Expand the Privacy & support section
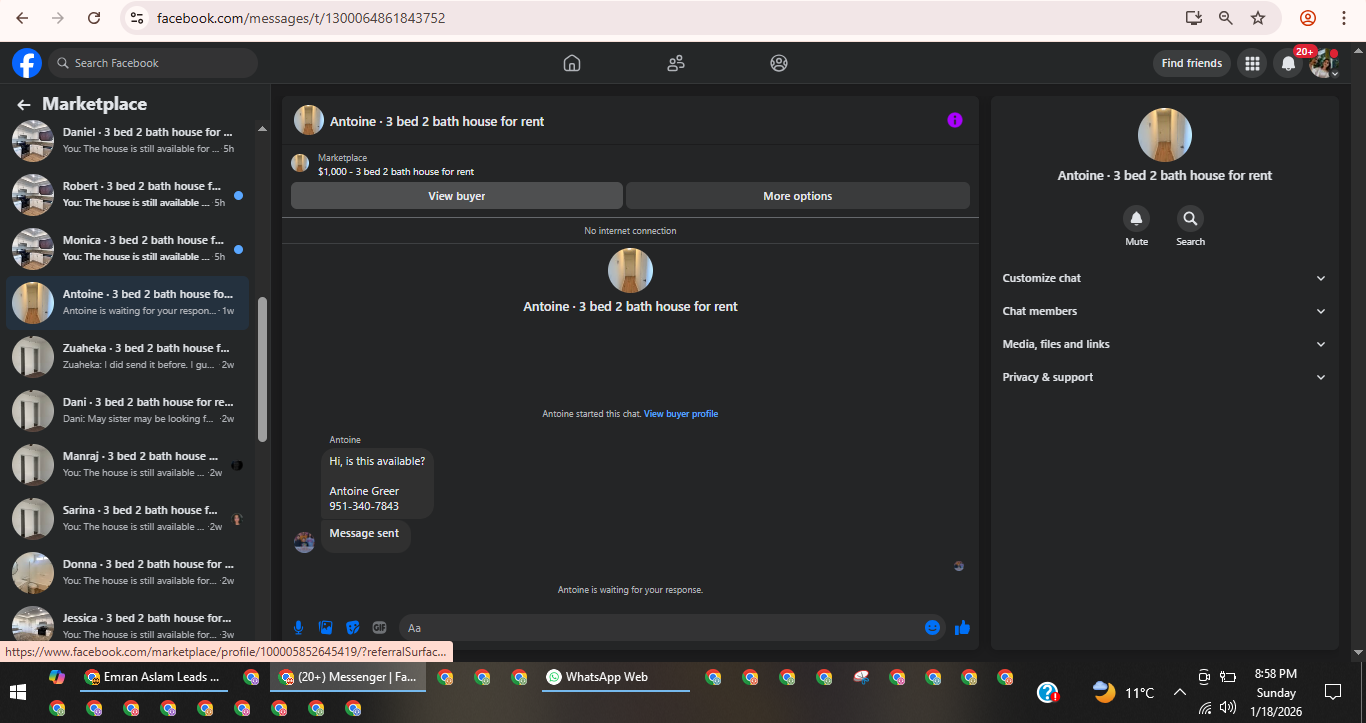This screenshot has width=1366, height=723. [x=1164, y=377]
